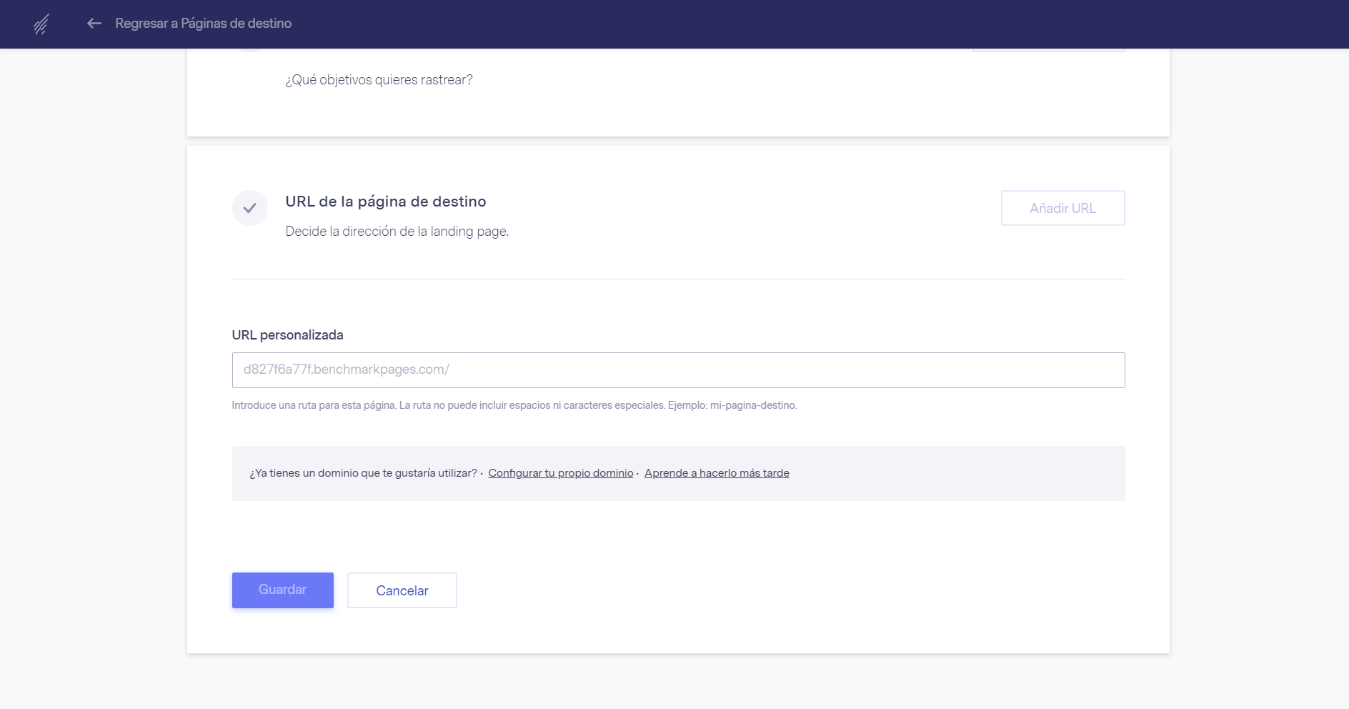Image resolution: width=1349 pixels, height=709 pixels.
Task: Open 'Configurar tu propio dominio' link
Action: point(560,473)
